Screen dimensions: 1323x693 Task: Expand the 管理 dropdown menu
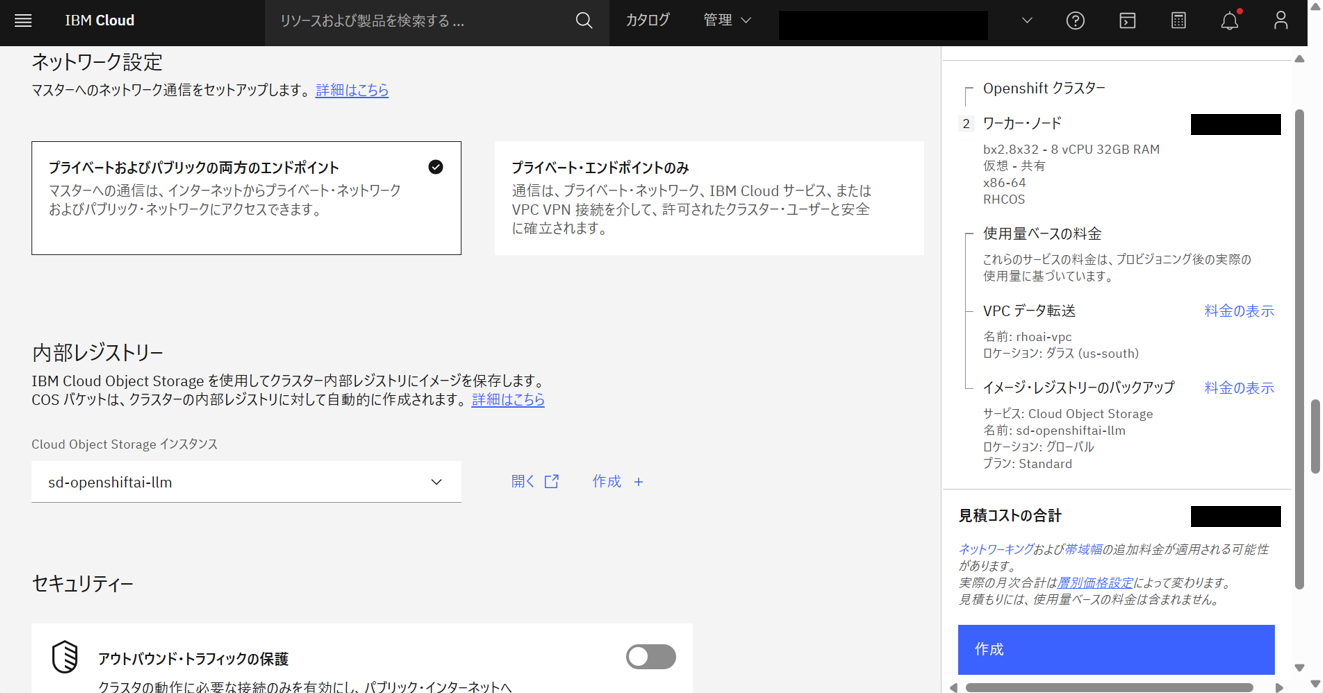727,20
